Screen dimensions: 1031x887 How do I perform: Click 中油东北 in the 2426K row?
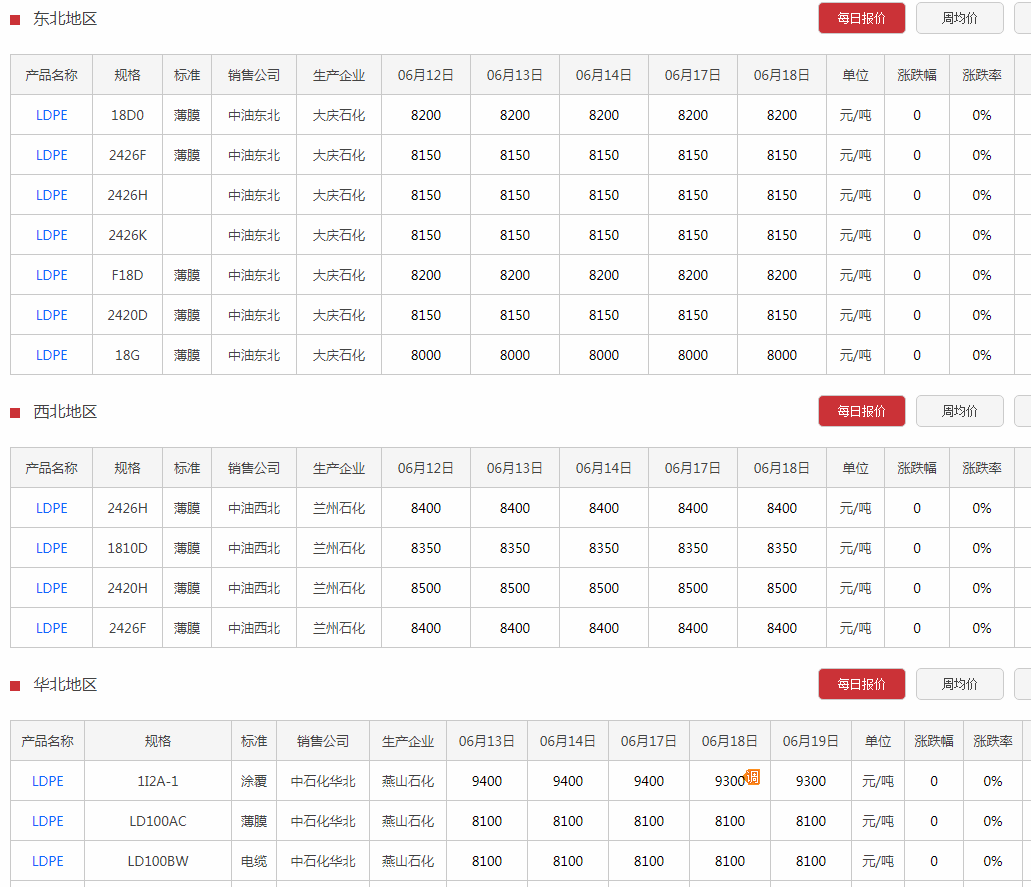coord(254,235)
